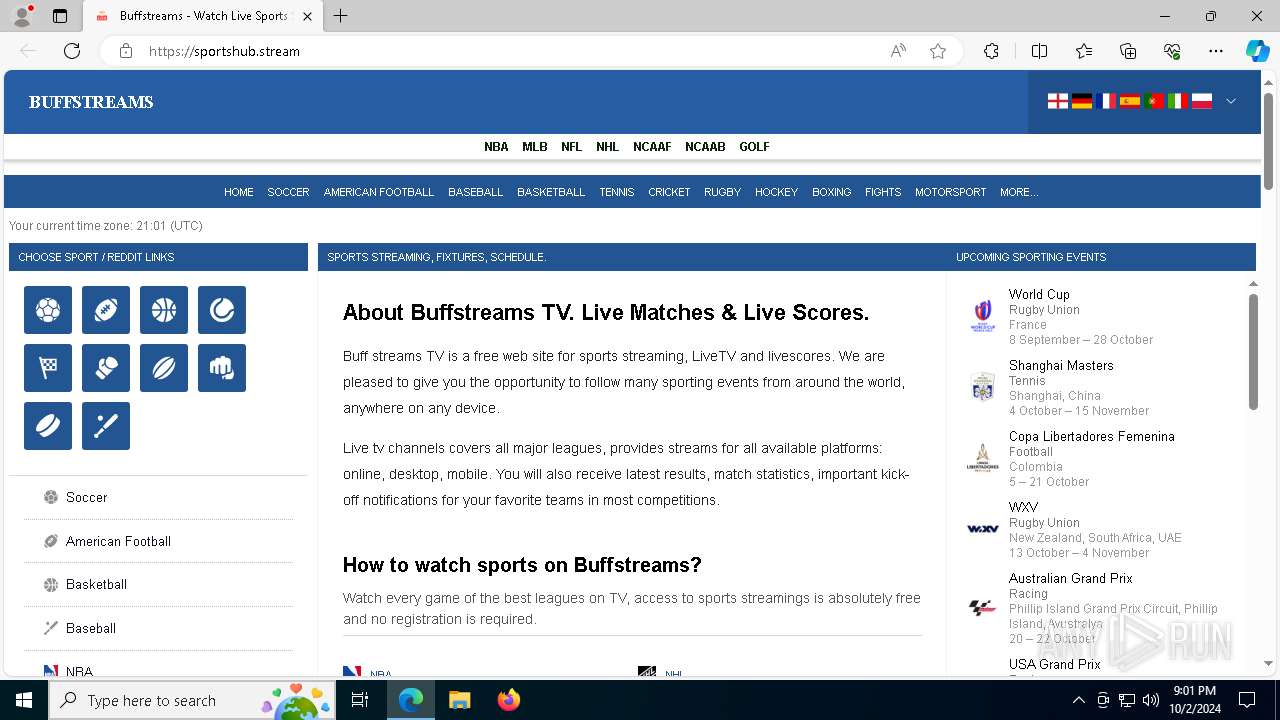Go to NHL in top league bar
The width and height of the screenshot is (1280, 720).
(x=608, y=146)
